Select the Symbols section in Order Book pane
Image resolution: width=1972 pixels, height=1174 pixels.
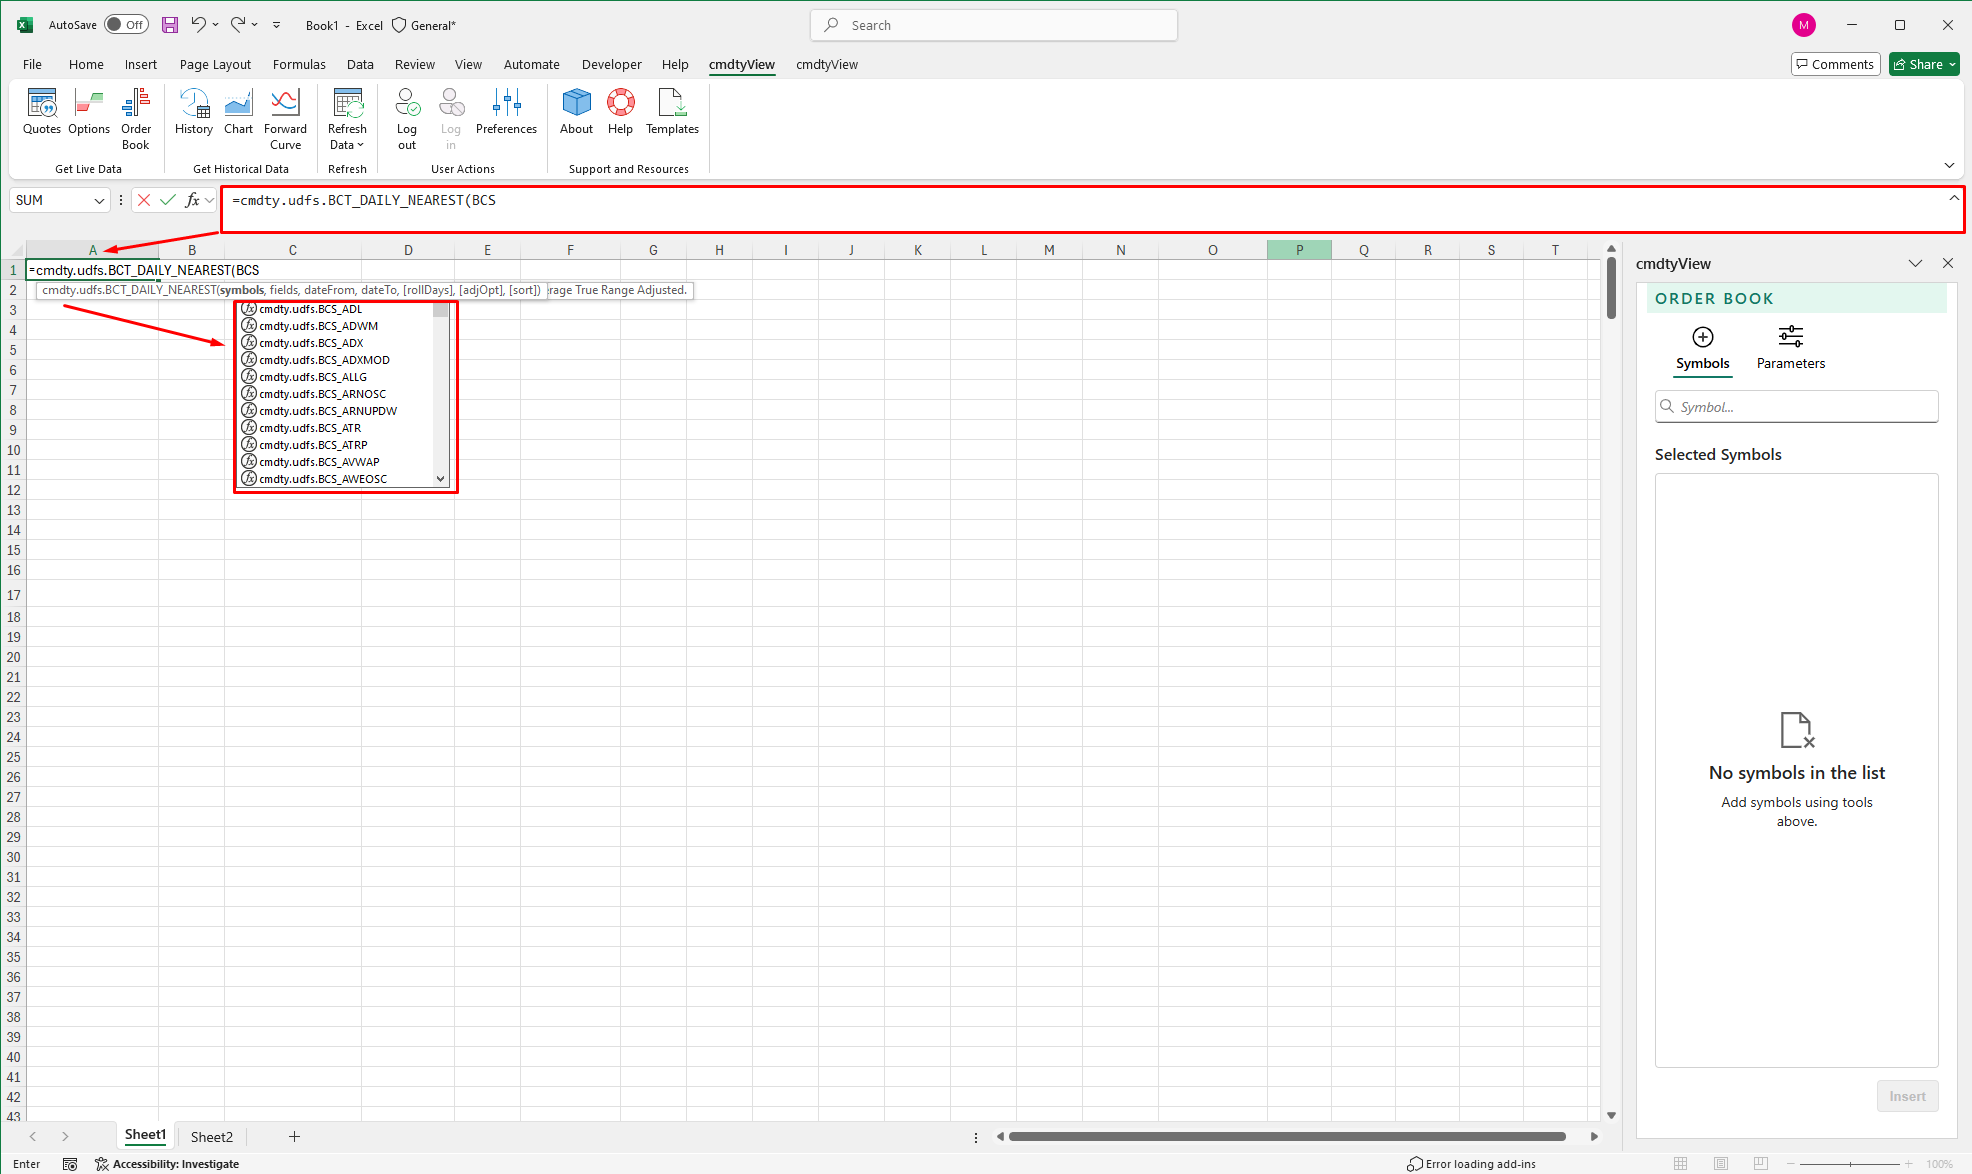(1702, 348)
